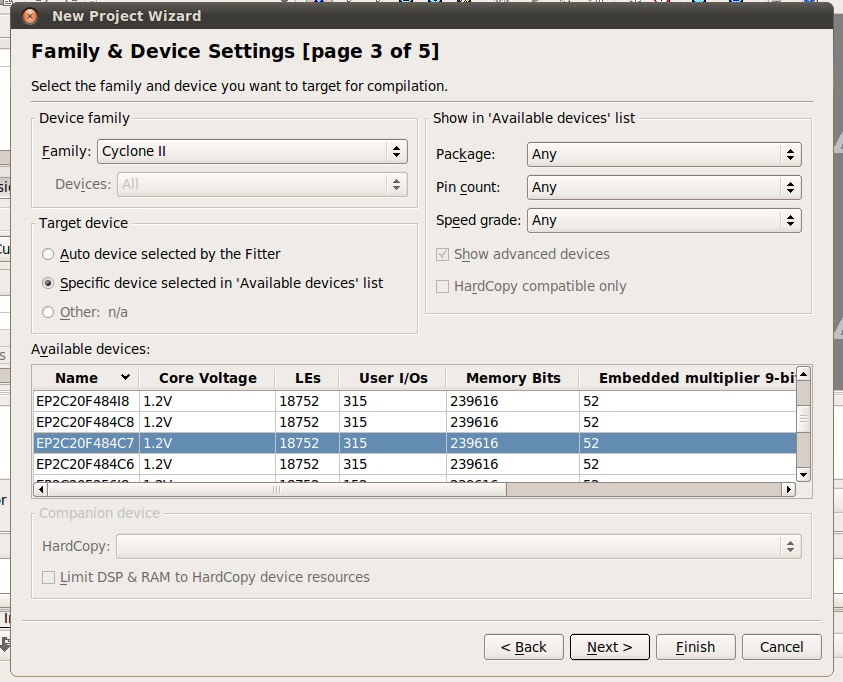Sort by the Memory Bits column header
This screenshot has width=843, height=682.
(x=513, y=378)
